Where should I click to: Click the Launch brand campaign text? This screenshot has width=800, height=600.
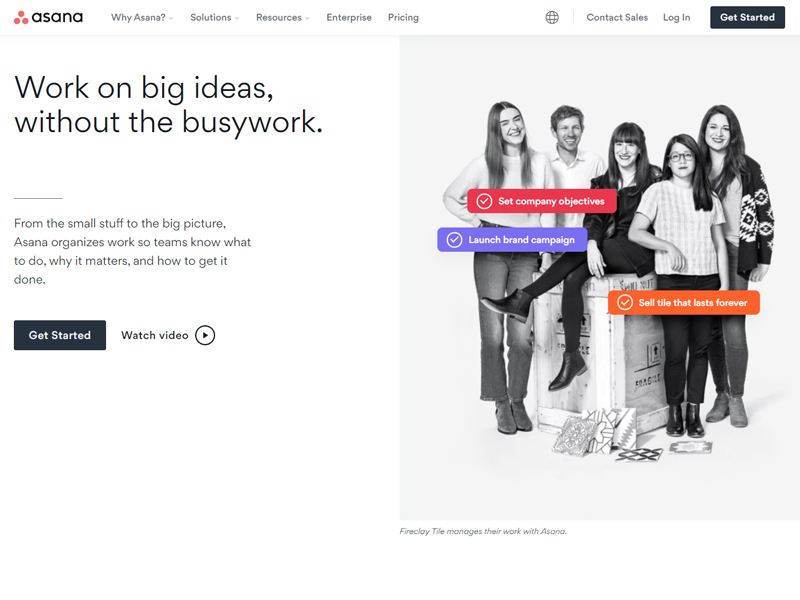click(521, 240)
